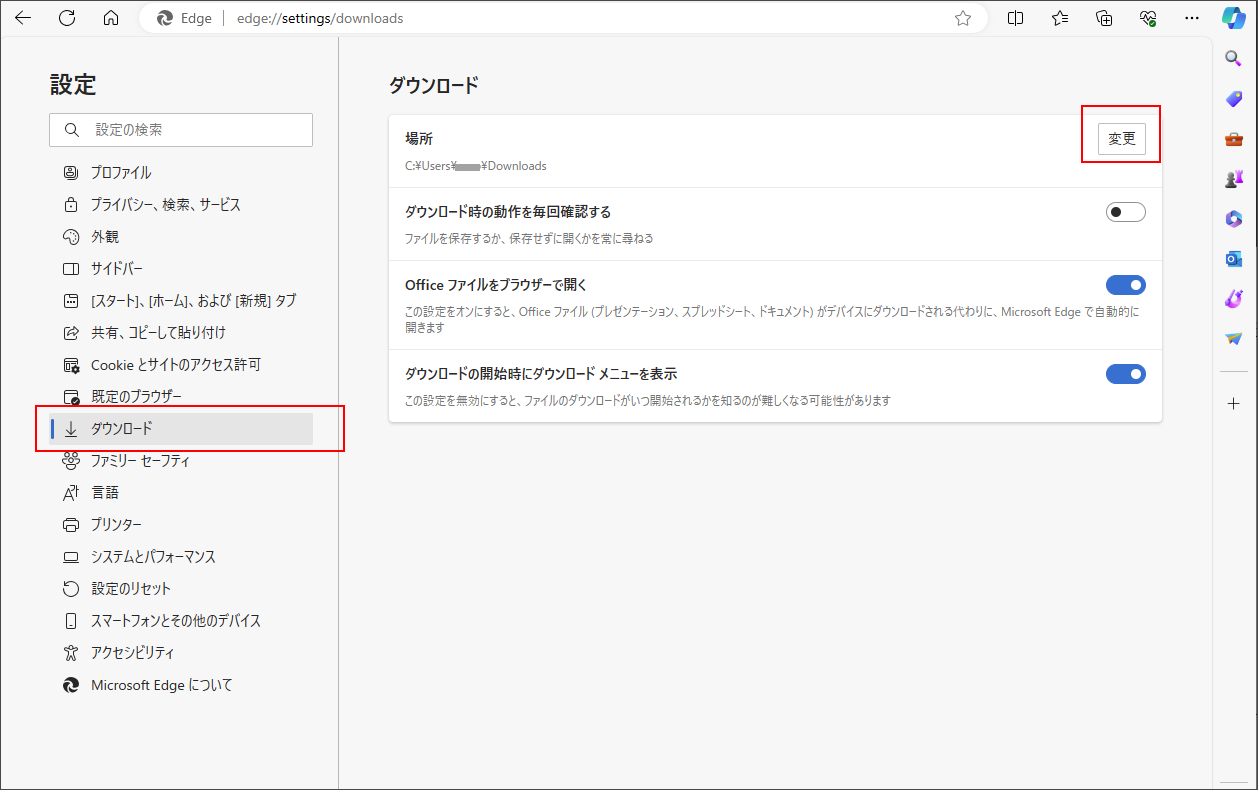
Task: Click the 変更 button to change download location
Action: click(x=1121, y=138)
